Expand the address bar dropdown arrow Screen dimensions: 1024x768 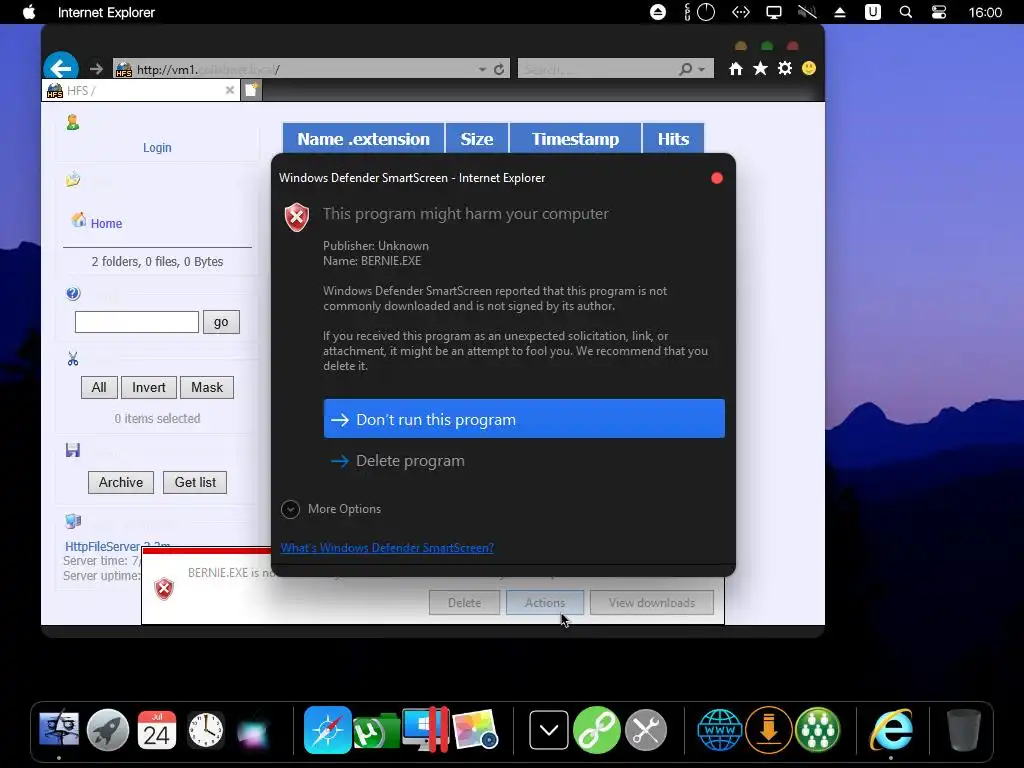[482, 69]
